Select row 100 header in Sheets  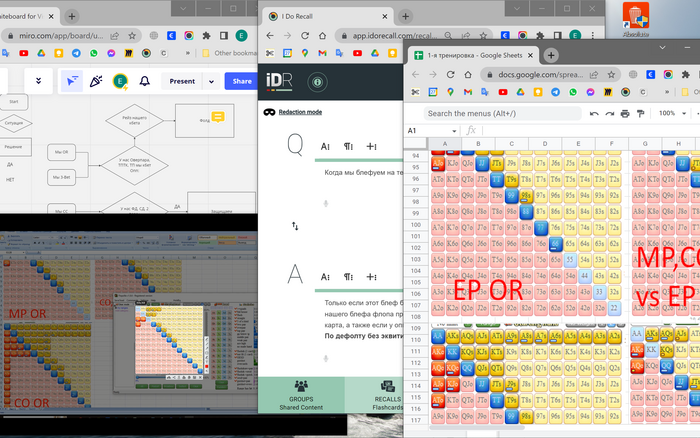416,225
